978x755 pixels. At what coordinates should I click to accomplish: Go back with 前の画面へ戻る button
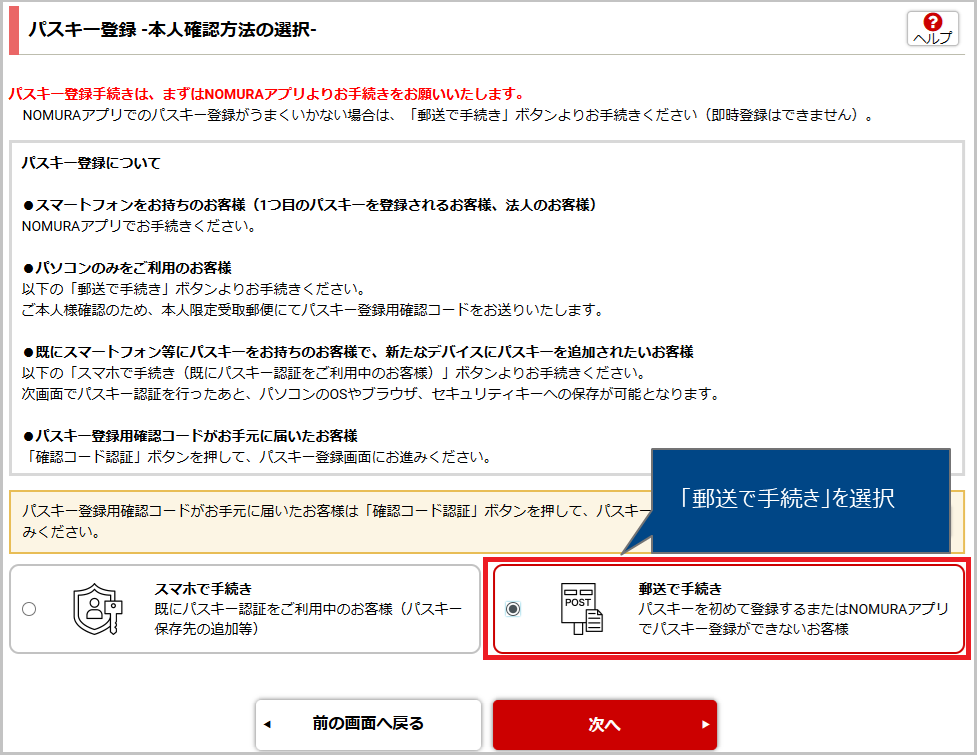[367, 724]
